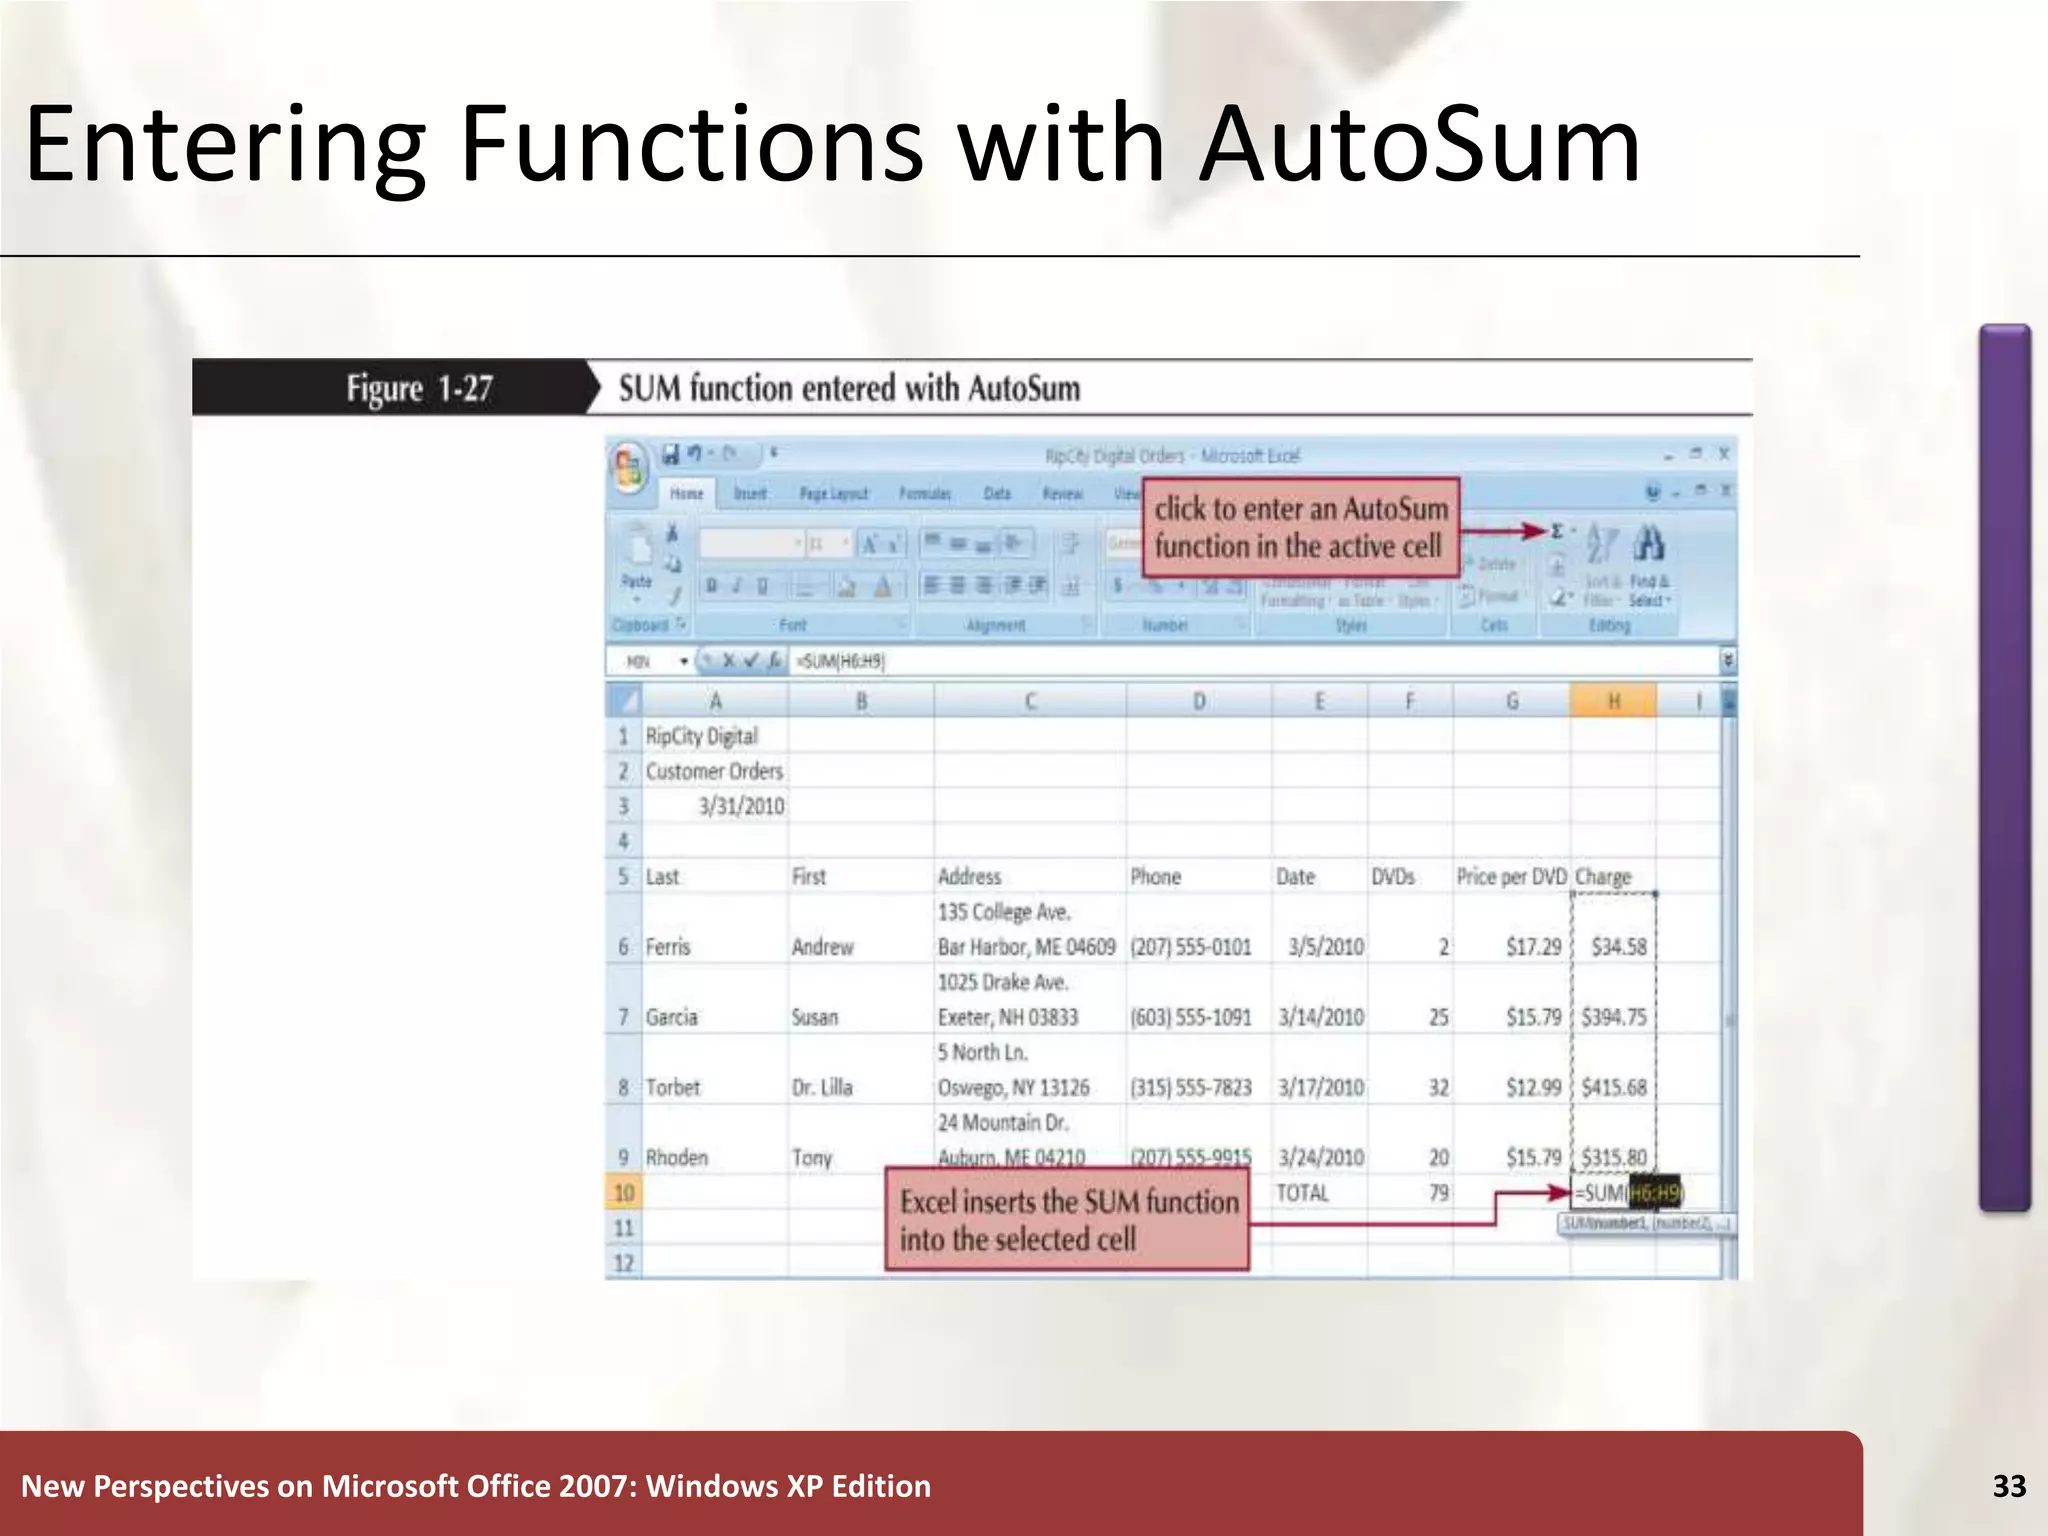Screen dimensions: 2048x1536
Task: Switch to the Home tab
Action: coord(686,494)
